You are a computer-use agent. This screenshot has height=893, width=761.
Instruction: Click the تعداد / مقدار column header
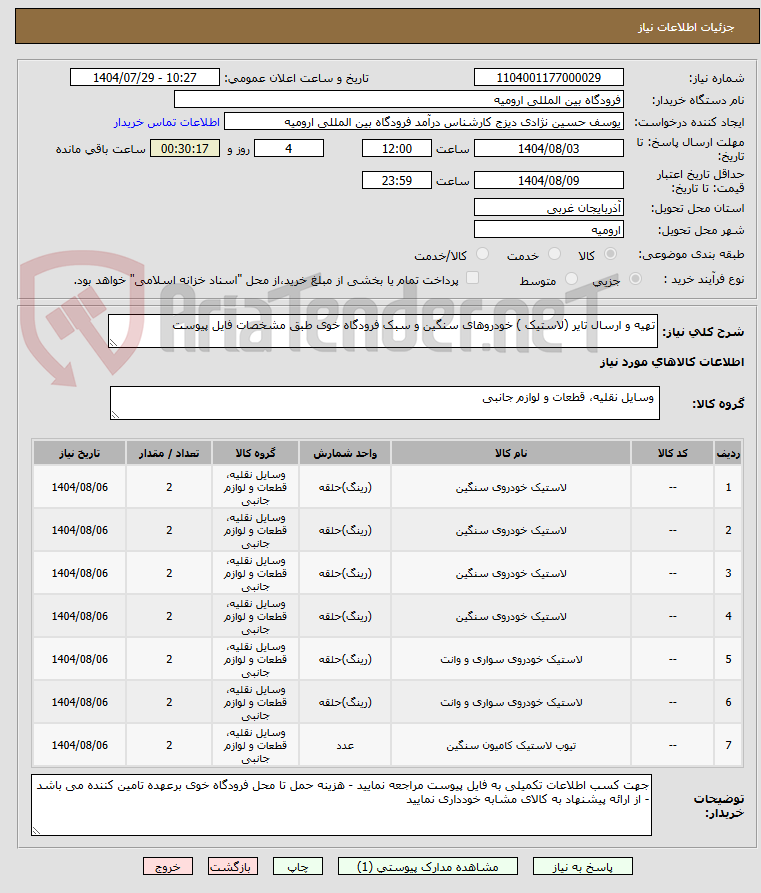coord(169,453)
